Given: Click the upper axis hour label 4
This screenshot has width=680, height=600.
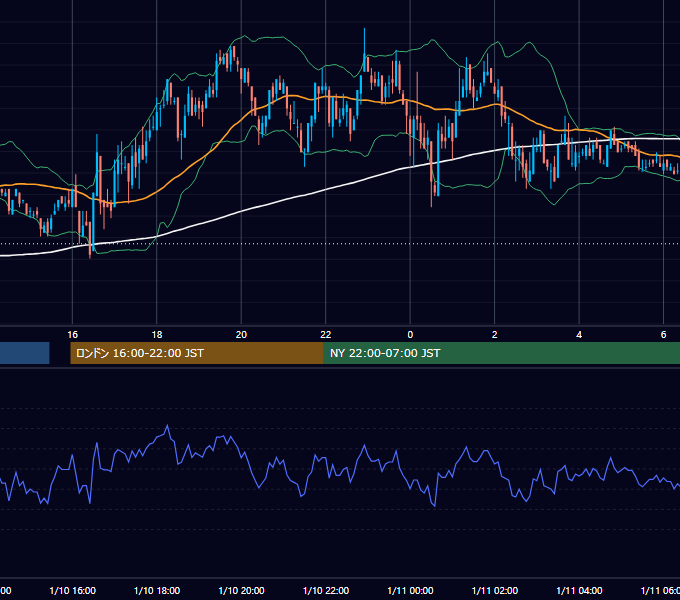Looking at the screenshot, I should [579, 335].
